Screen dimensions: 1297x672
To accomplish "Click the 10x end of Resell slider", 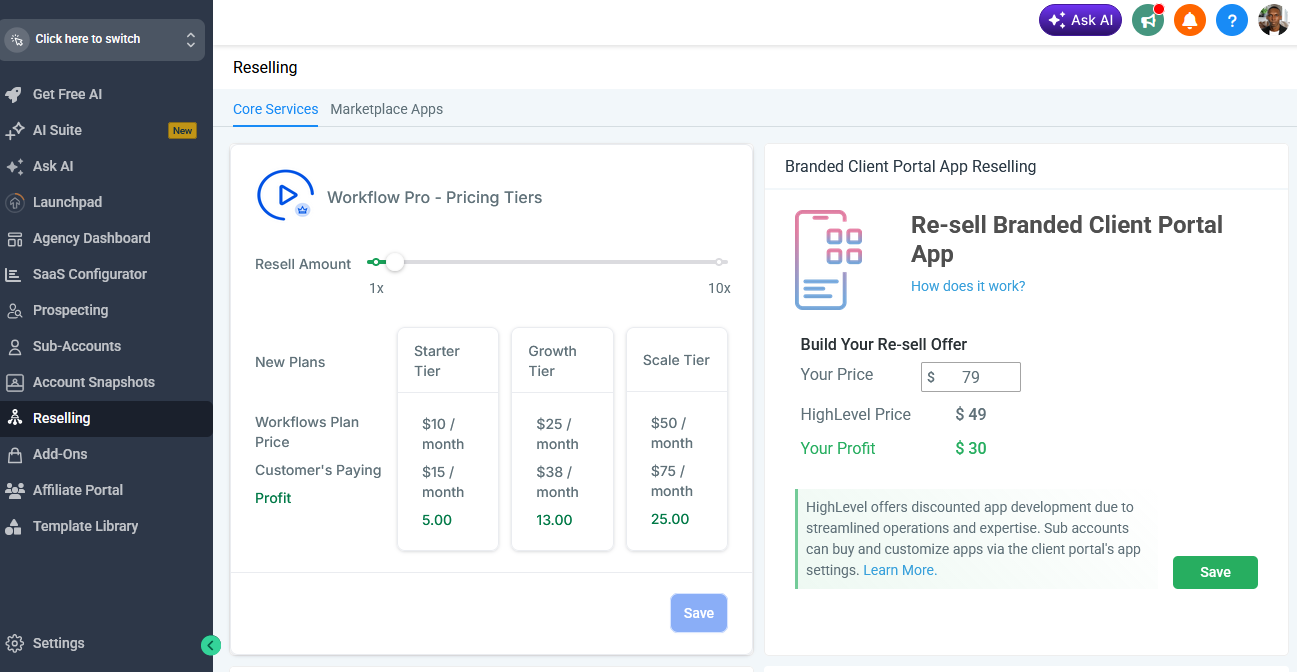I will click(x=720, y=262).
